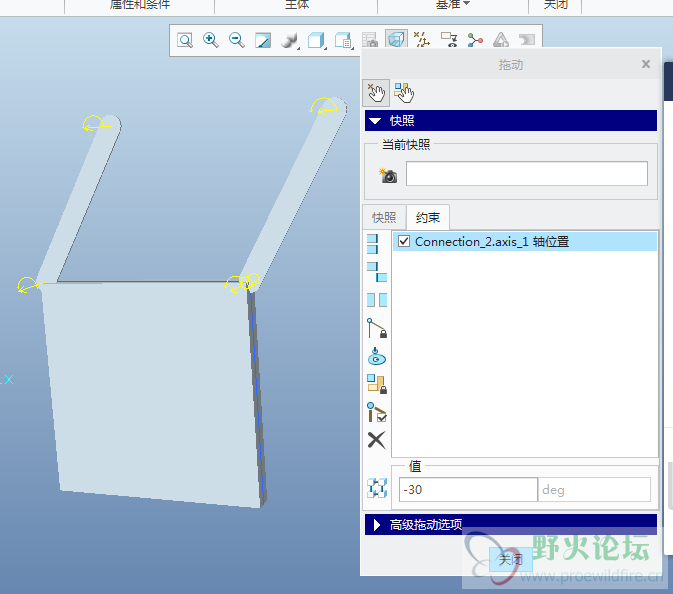The height and width of the screenshot is (594, 673).
Task: Click the value field showing -30
Action: tap(468, 490)
